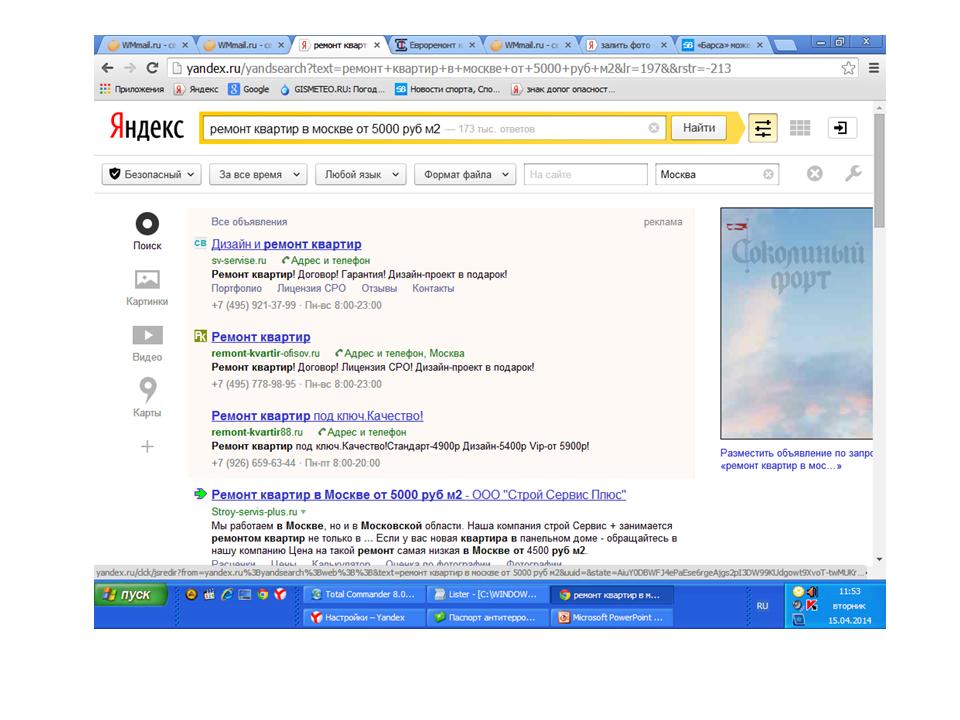The width and height of the screenshot is (960, 720).
Task: Open the Google bookmark
Action: coord(249,89)
